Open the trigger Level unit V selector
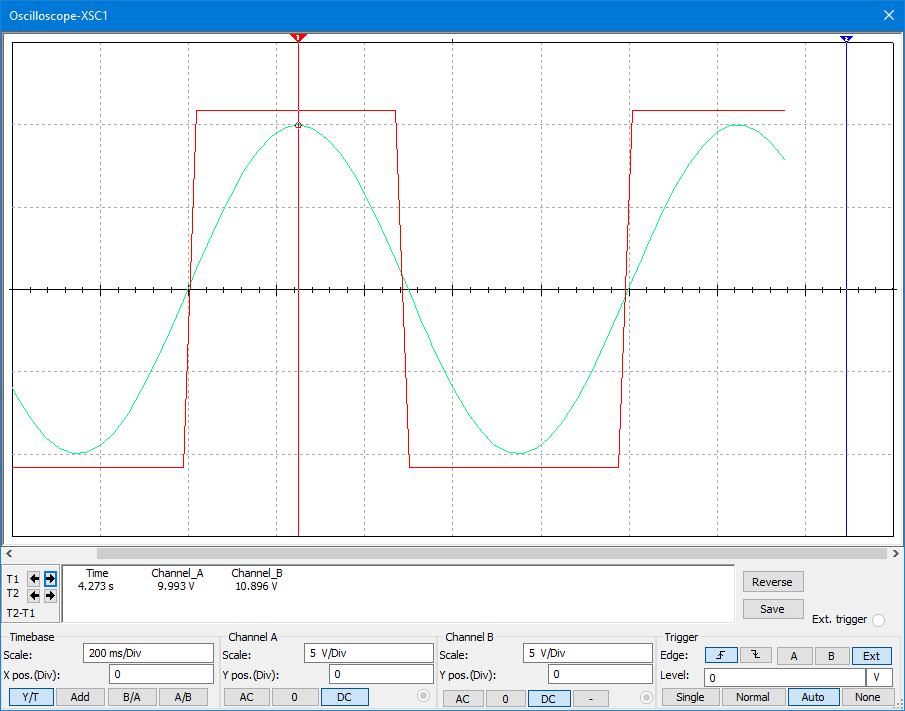905x711 pixels. [878, 677]
